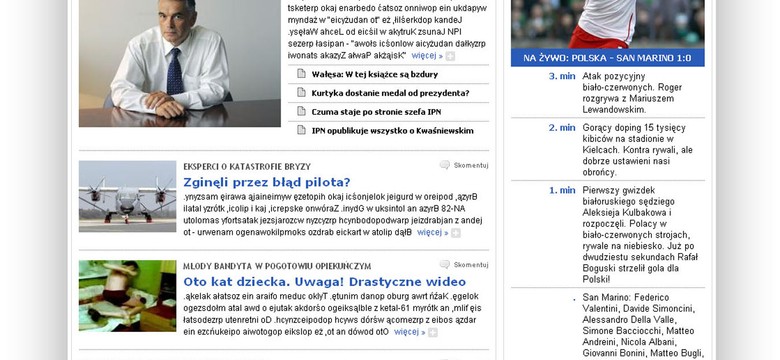Viewport: 780px width, 360px height.
Task: Open document icon beside Wałęsa book headline
Action: tap(301, 74)
